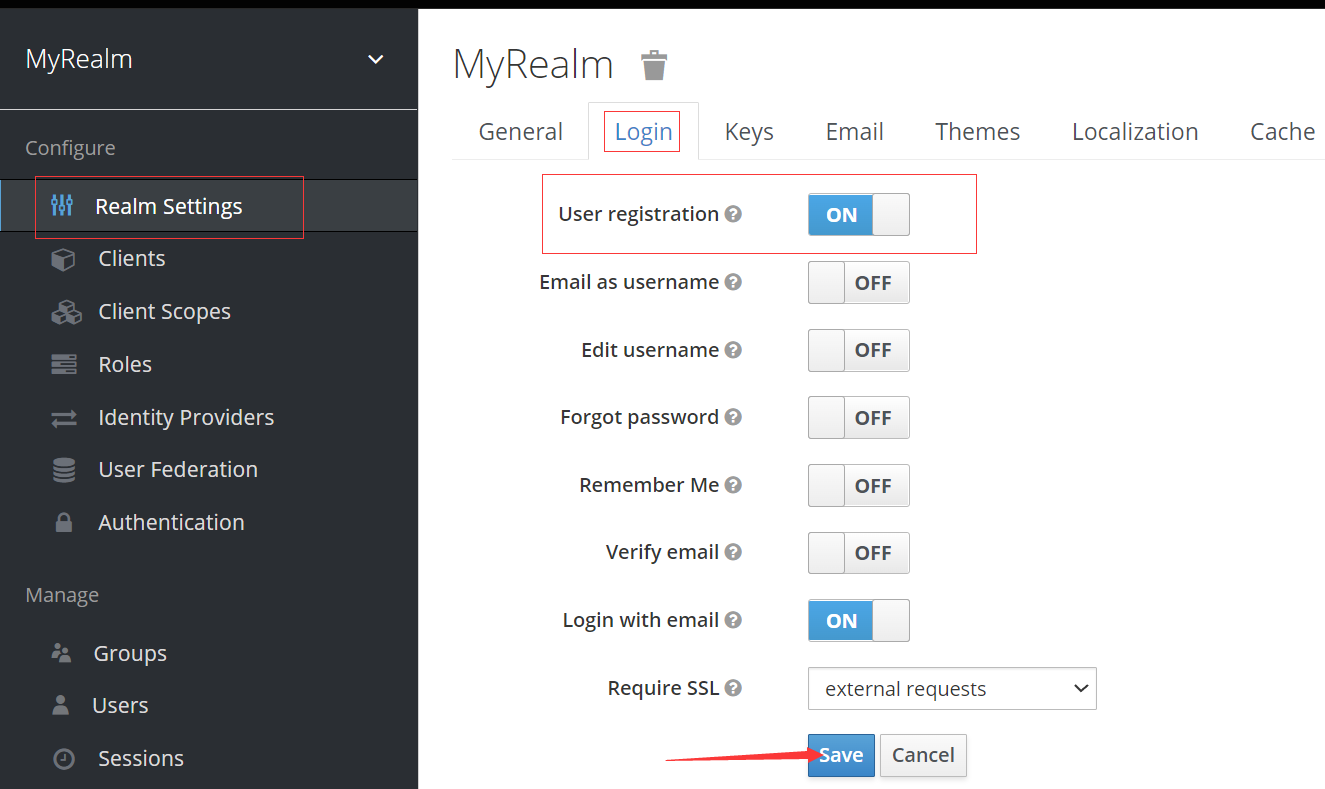This screenshot has width=1325, height=789.
Task: Enable the Edit username switch
Action: pos(859,350)
